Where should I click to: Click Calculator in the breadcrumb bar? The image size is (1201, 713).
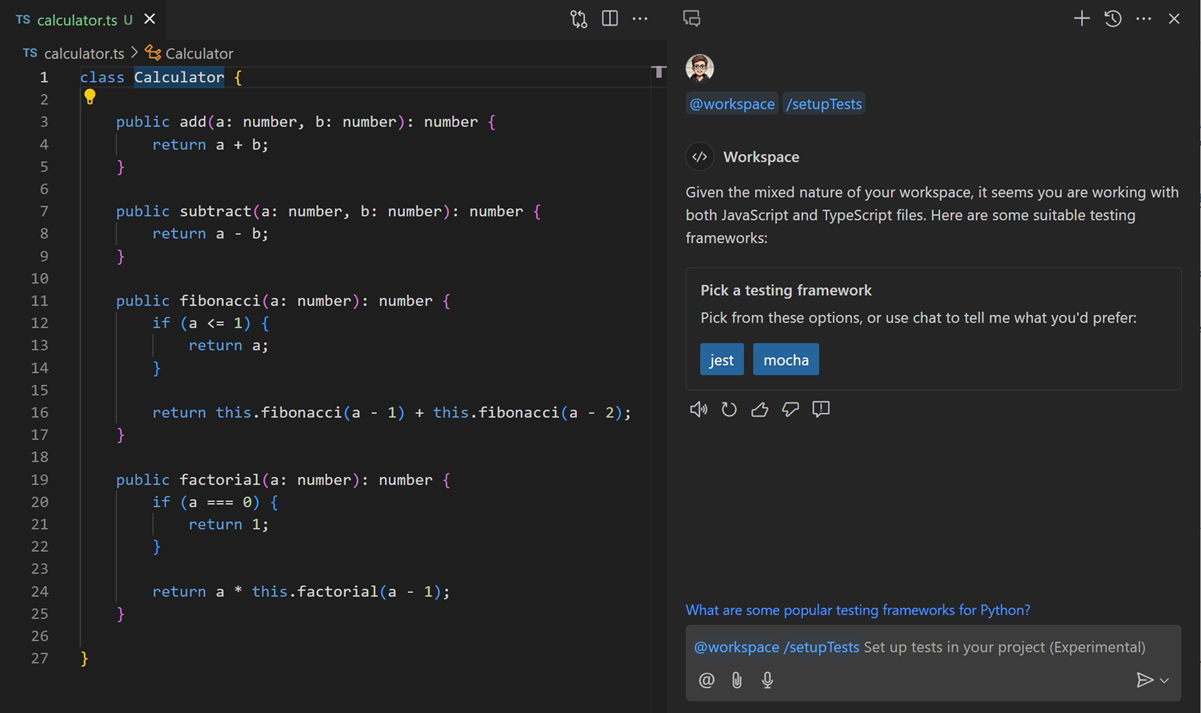point(200,53)
